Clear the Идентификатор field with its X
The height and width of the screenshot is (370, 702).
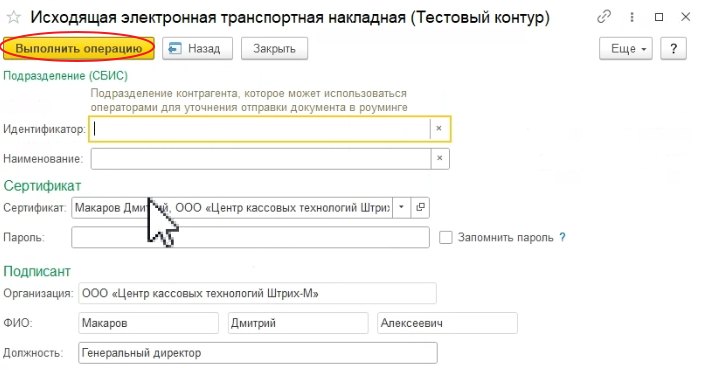tap(439, 129)
